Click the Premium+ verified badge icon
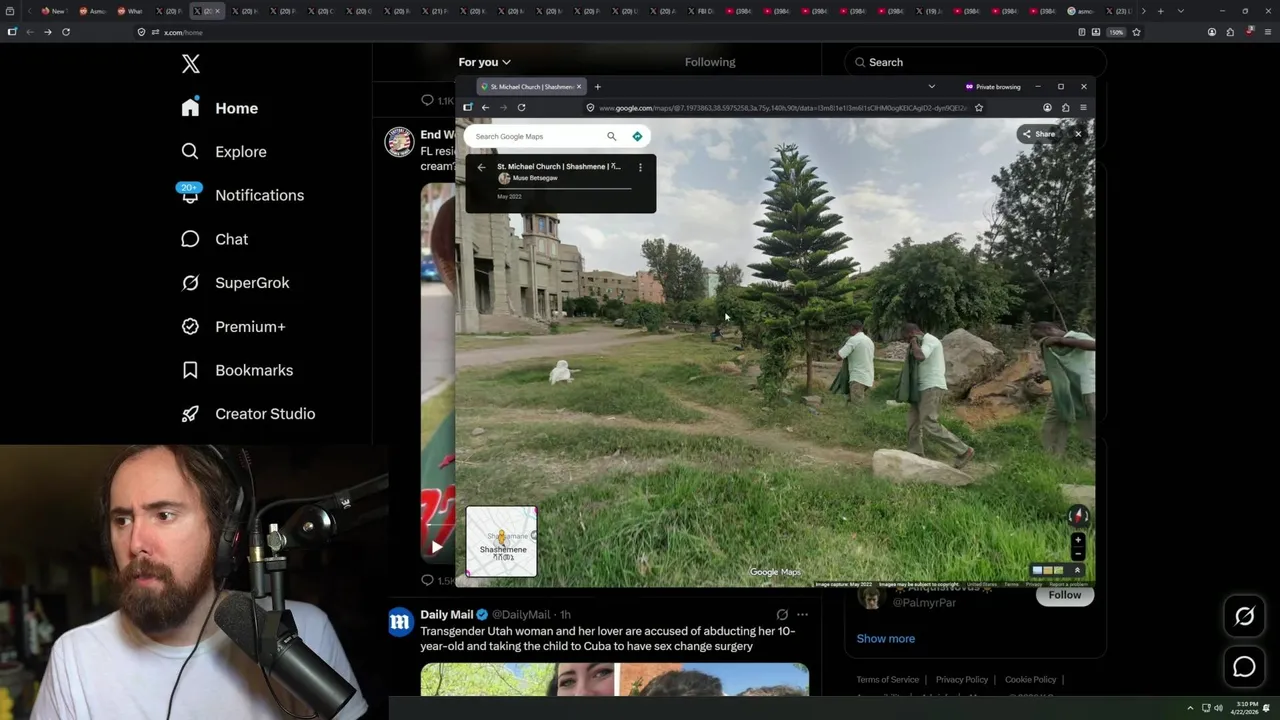The height and width of the screenshot is (720, 1280). [x=190, y=326]
